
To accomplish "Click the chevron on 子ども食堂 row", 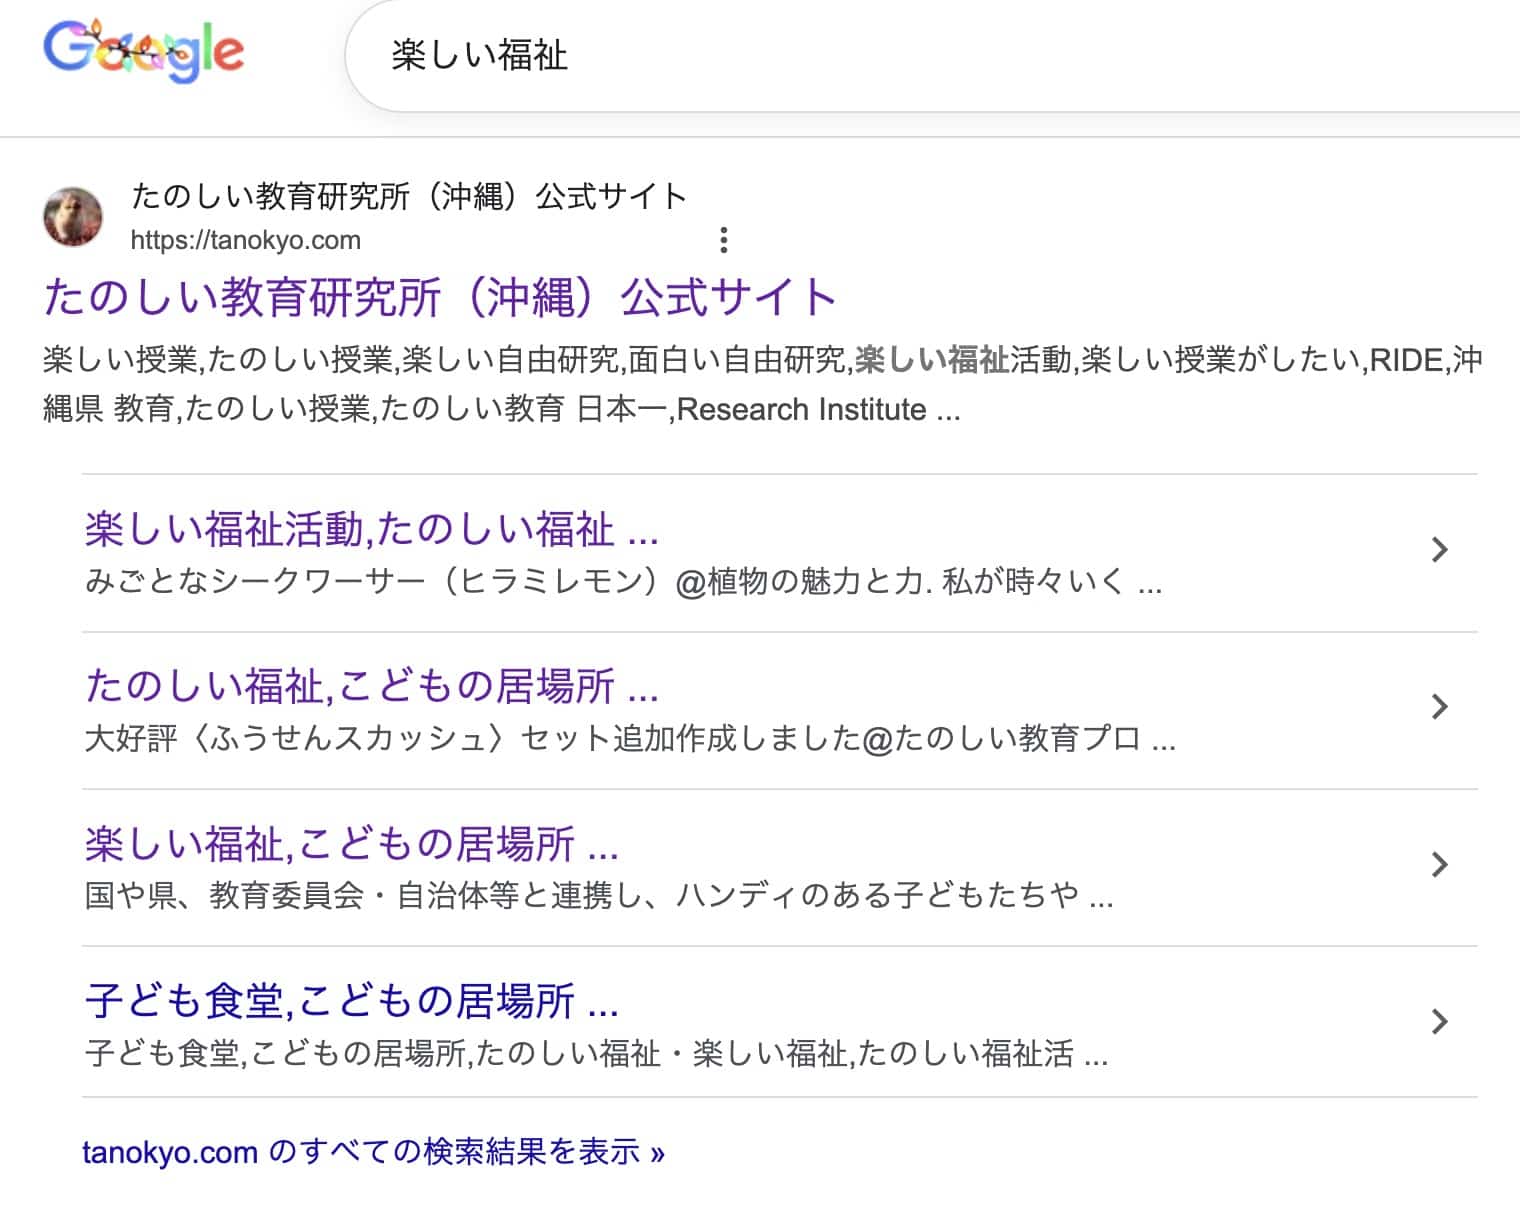I will (1439, 1021).
